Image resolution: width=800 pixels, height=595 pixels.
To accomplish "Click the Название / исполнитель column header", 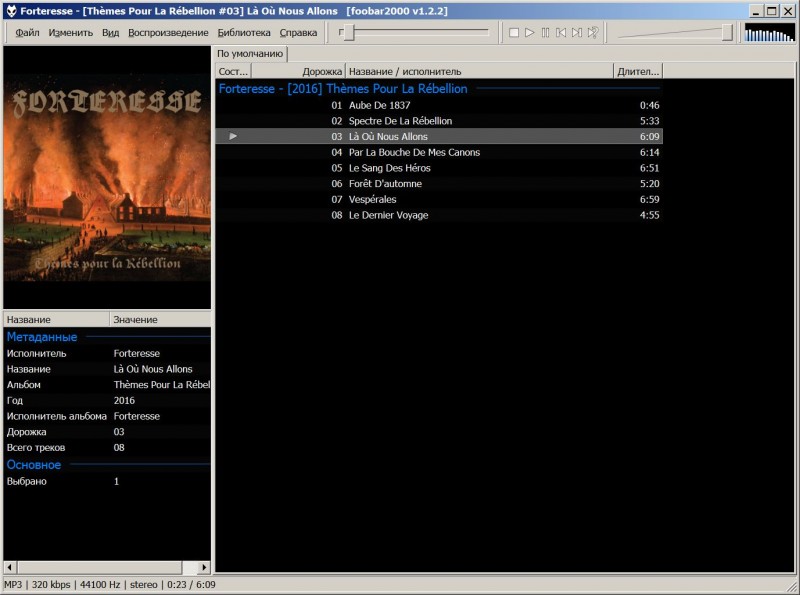I will point(479,71).
